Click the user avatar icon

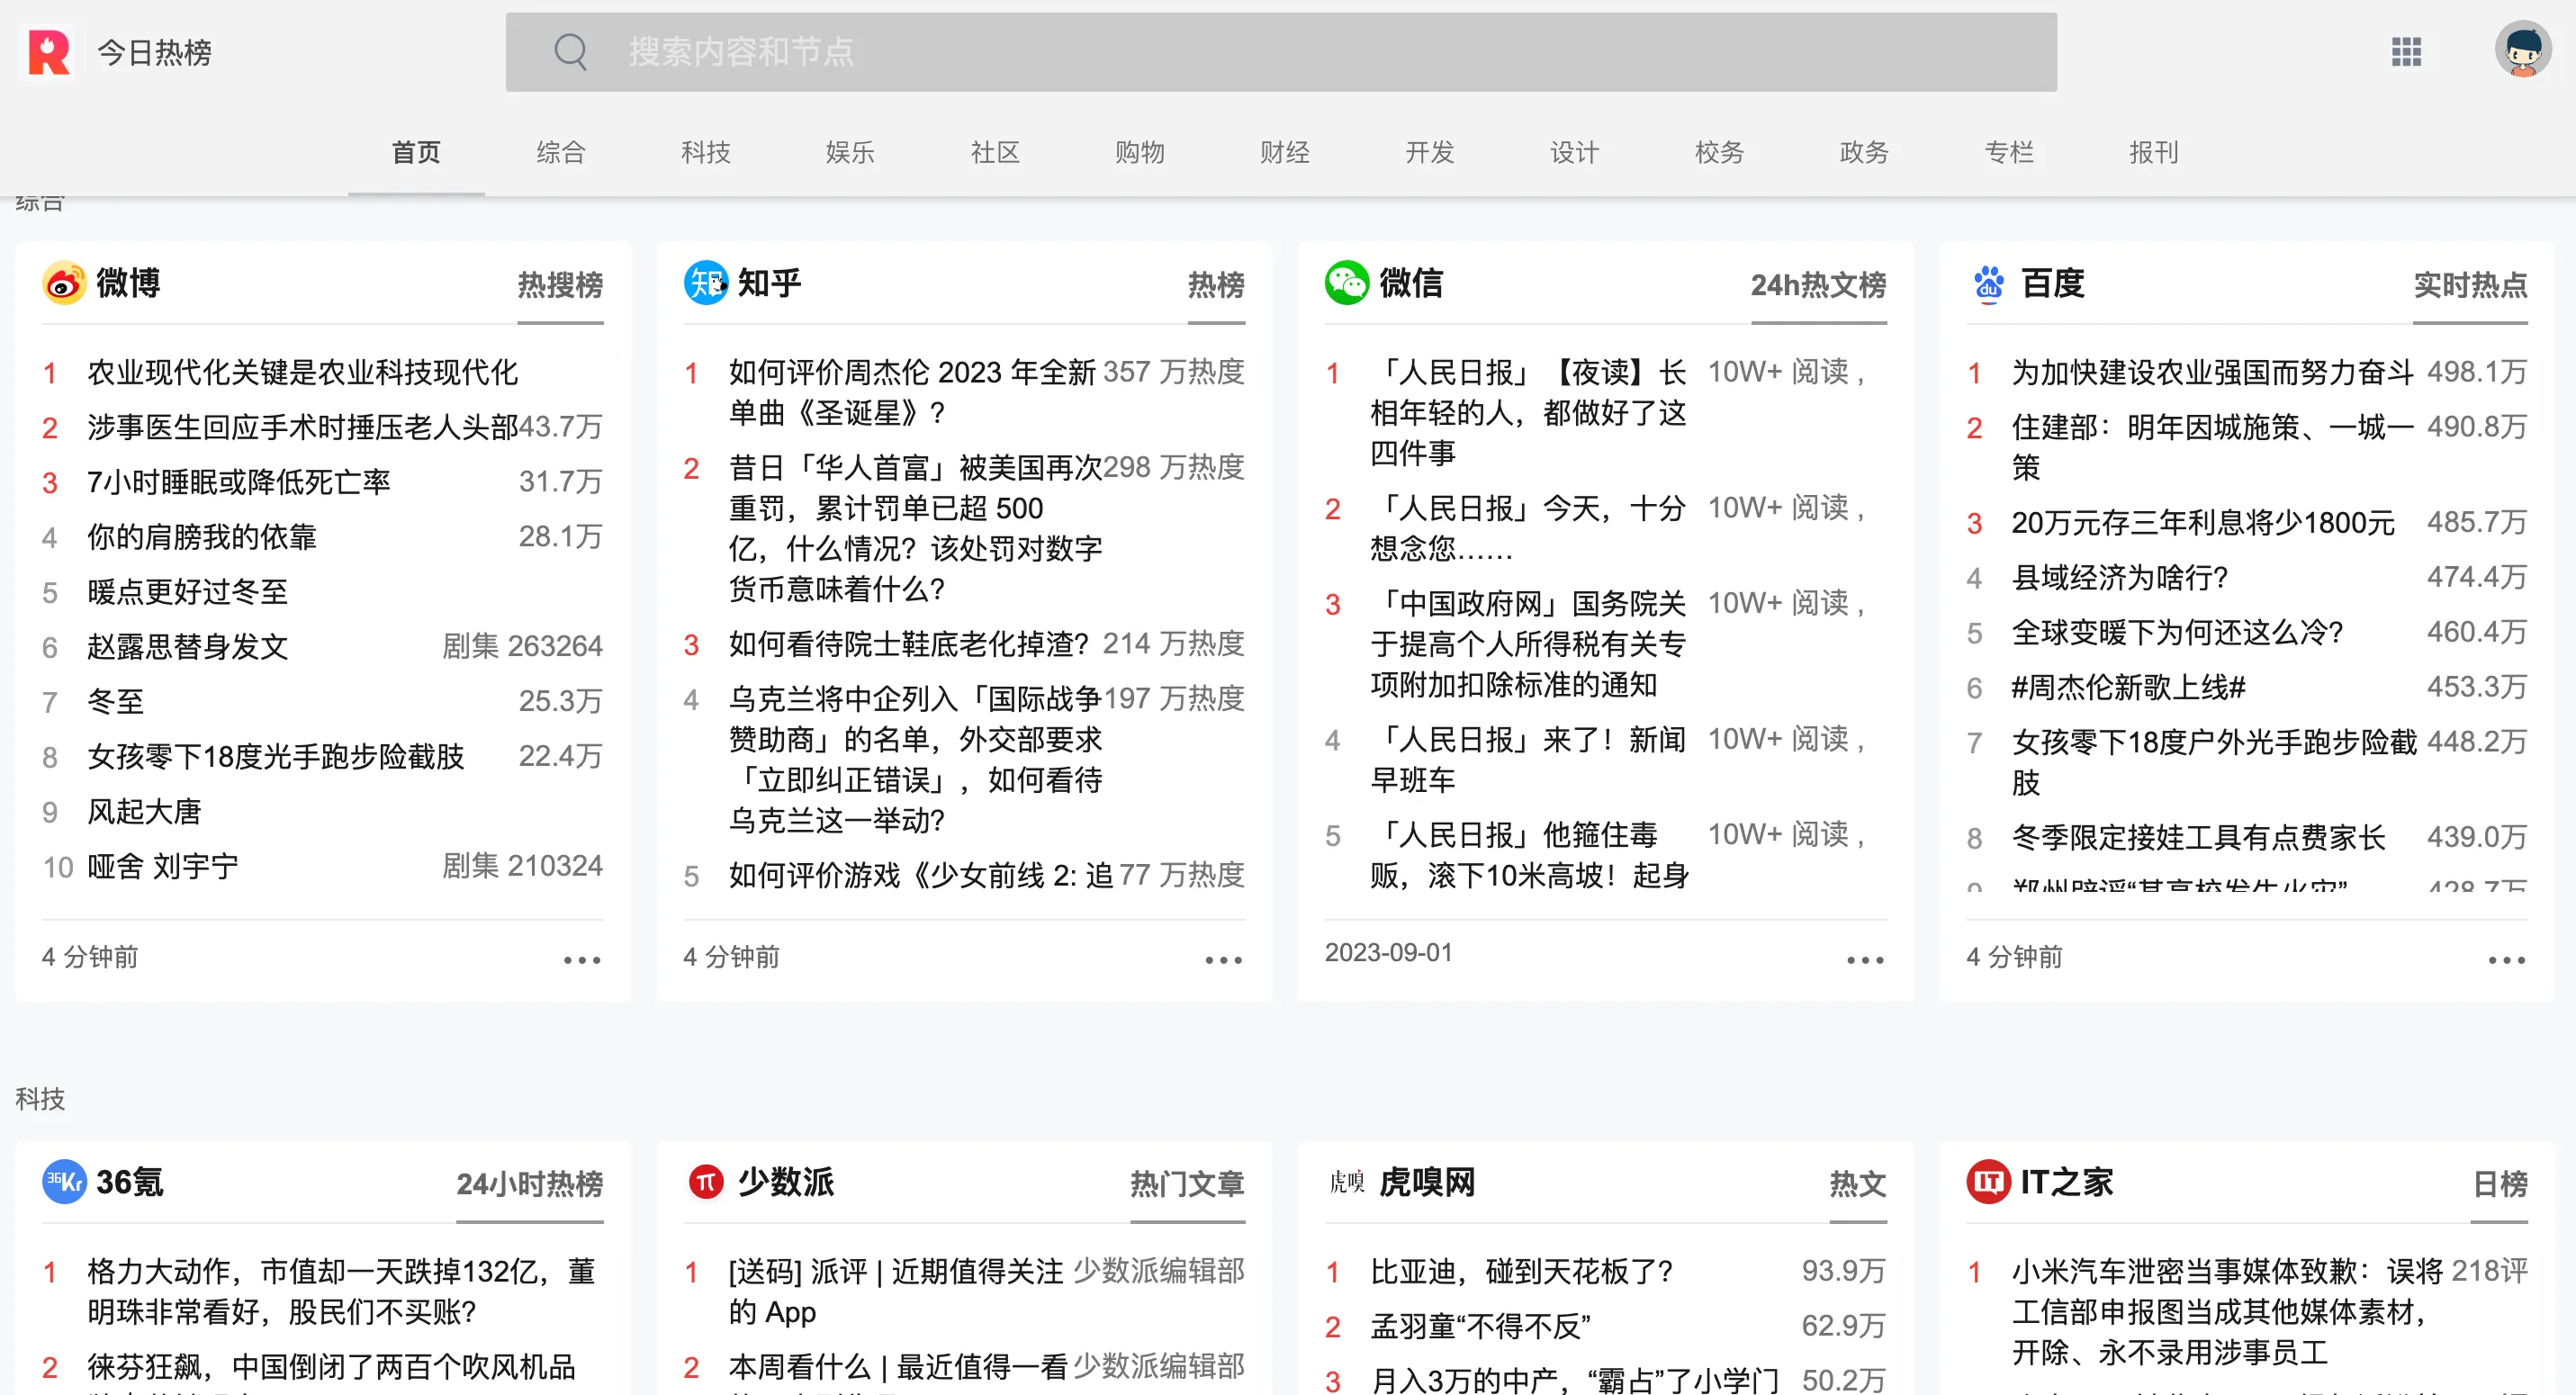(x=2522, y=50)
